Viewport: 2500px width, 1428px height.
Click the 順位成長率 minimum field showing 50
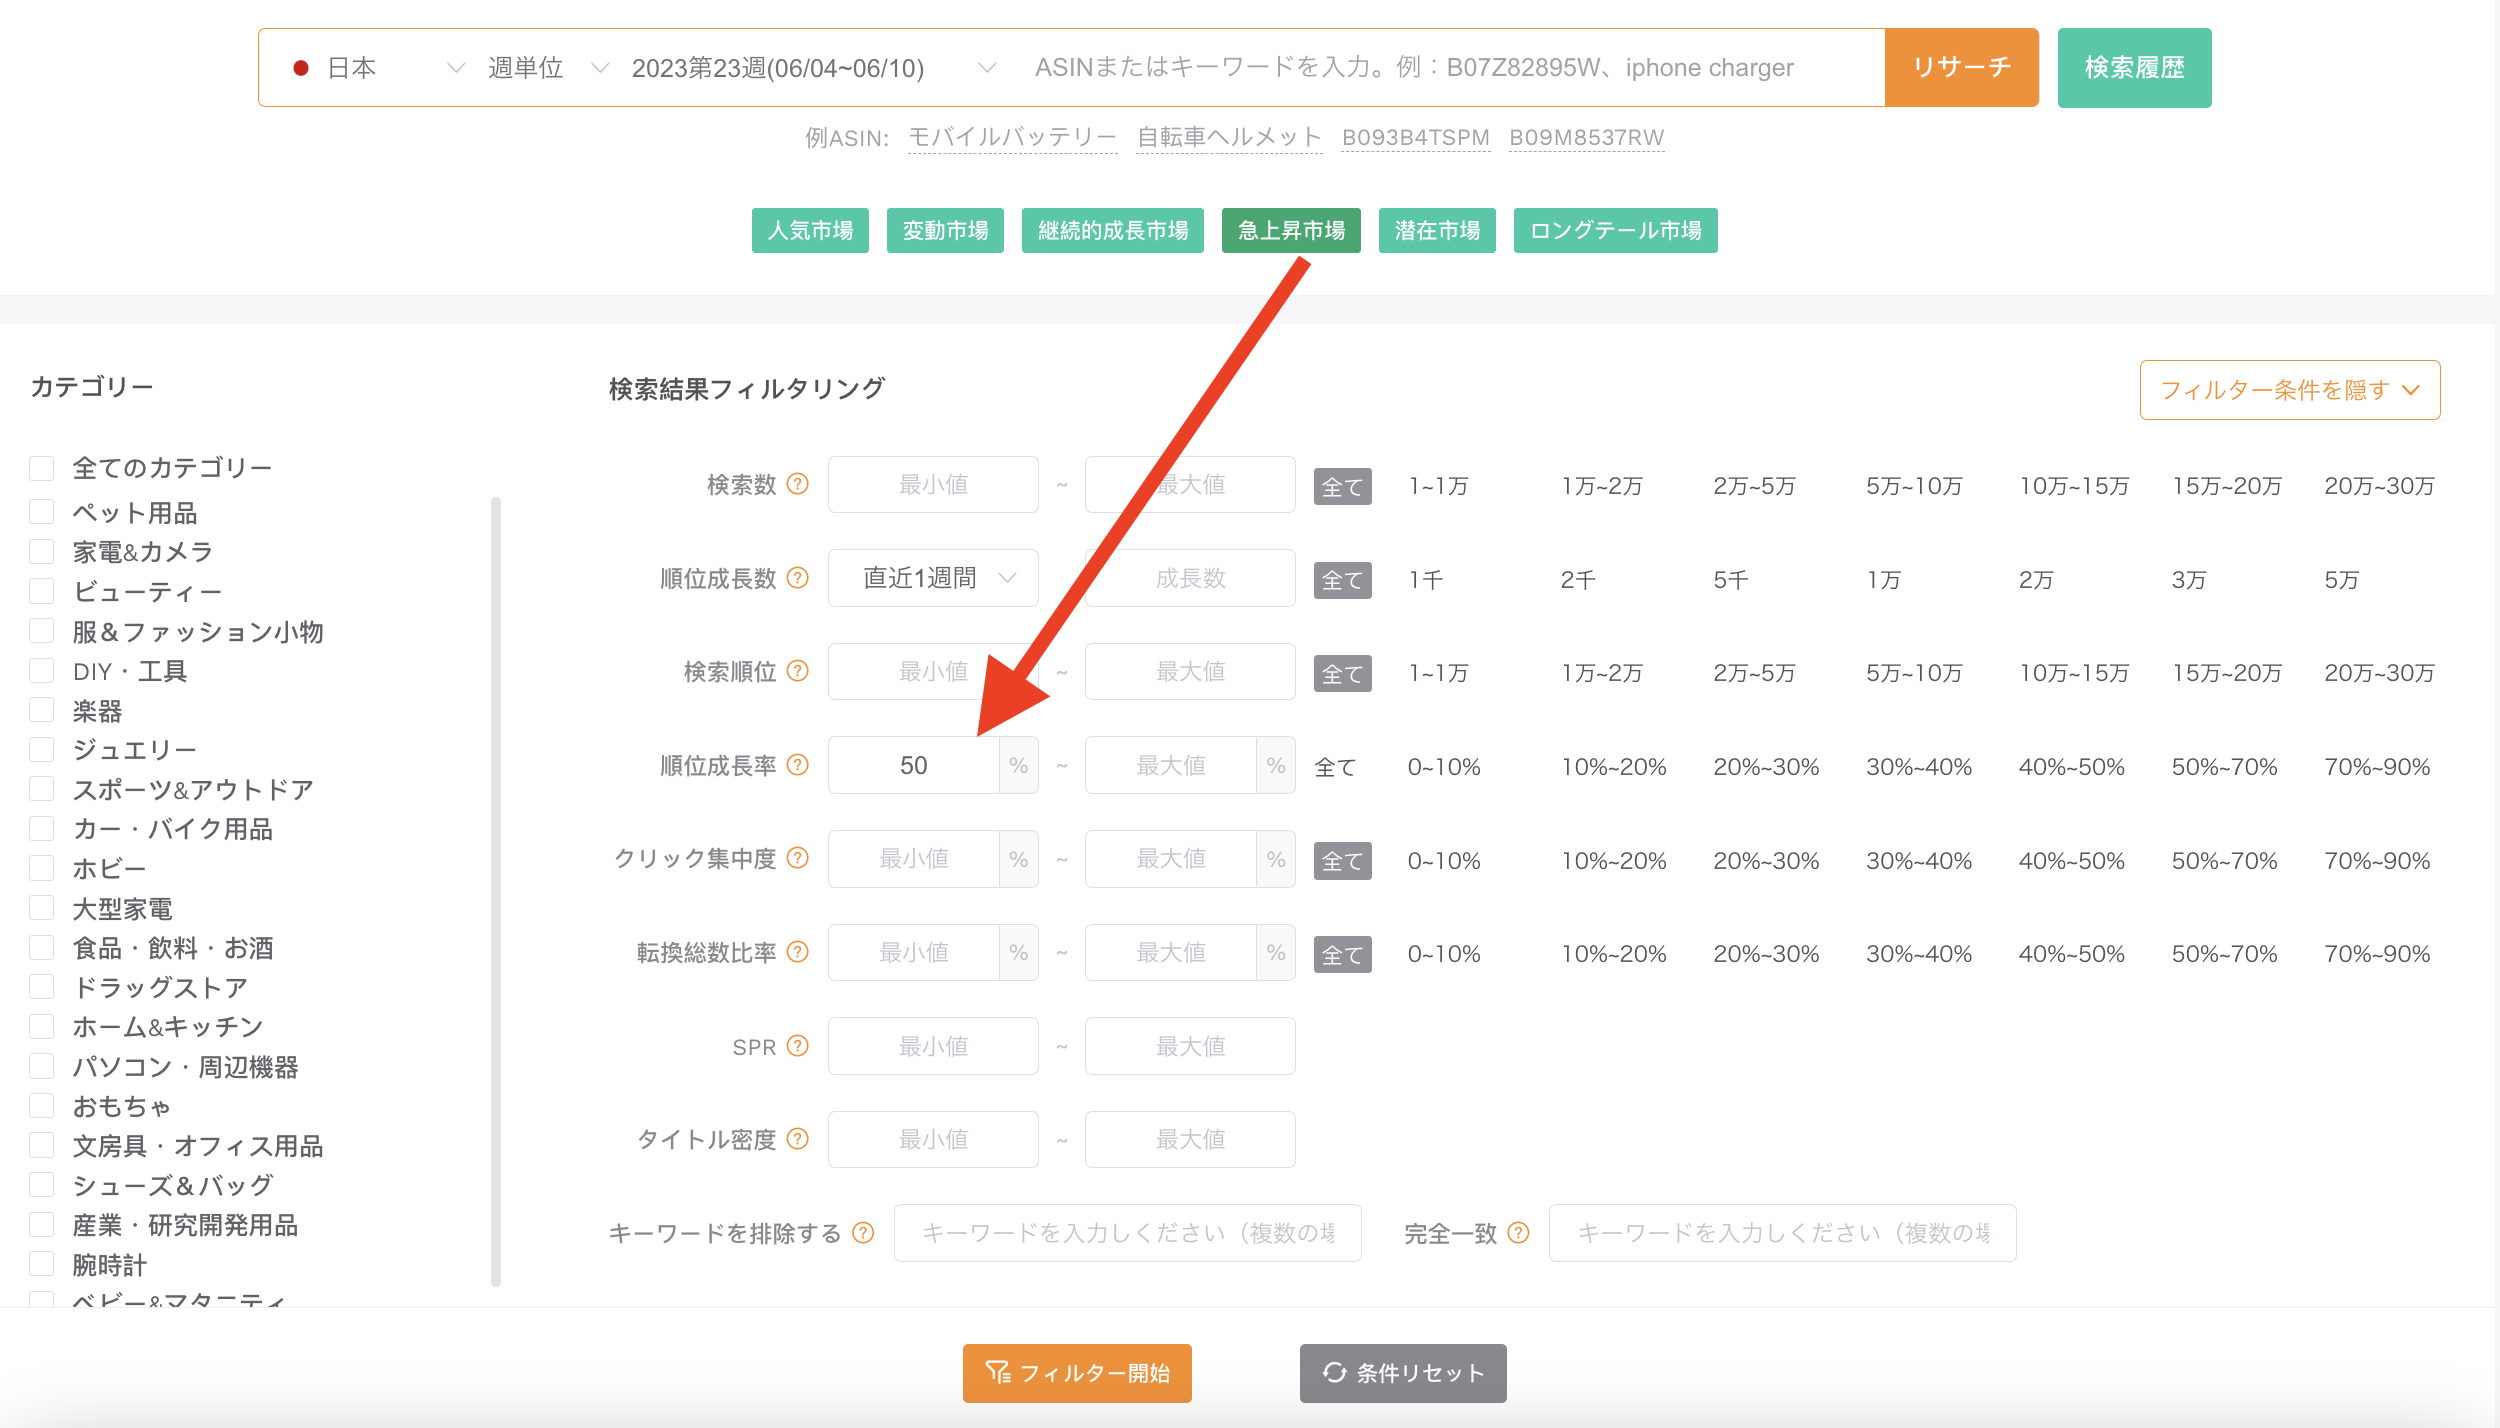tap(913, 765)
